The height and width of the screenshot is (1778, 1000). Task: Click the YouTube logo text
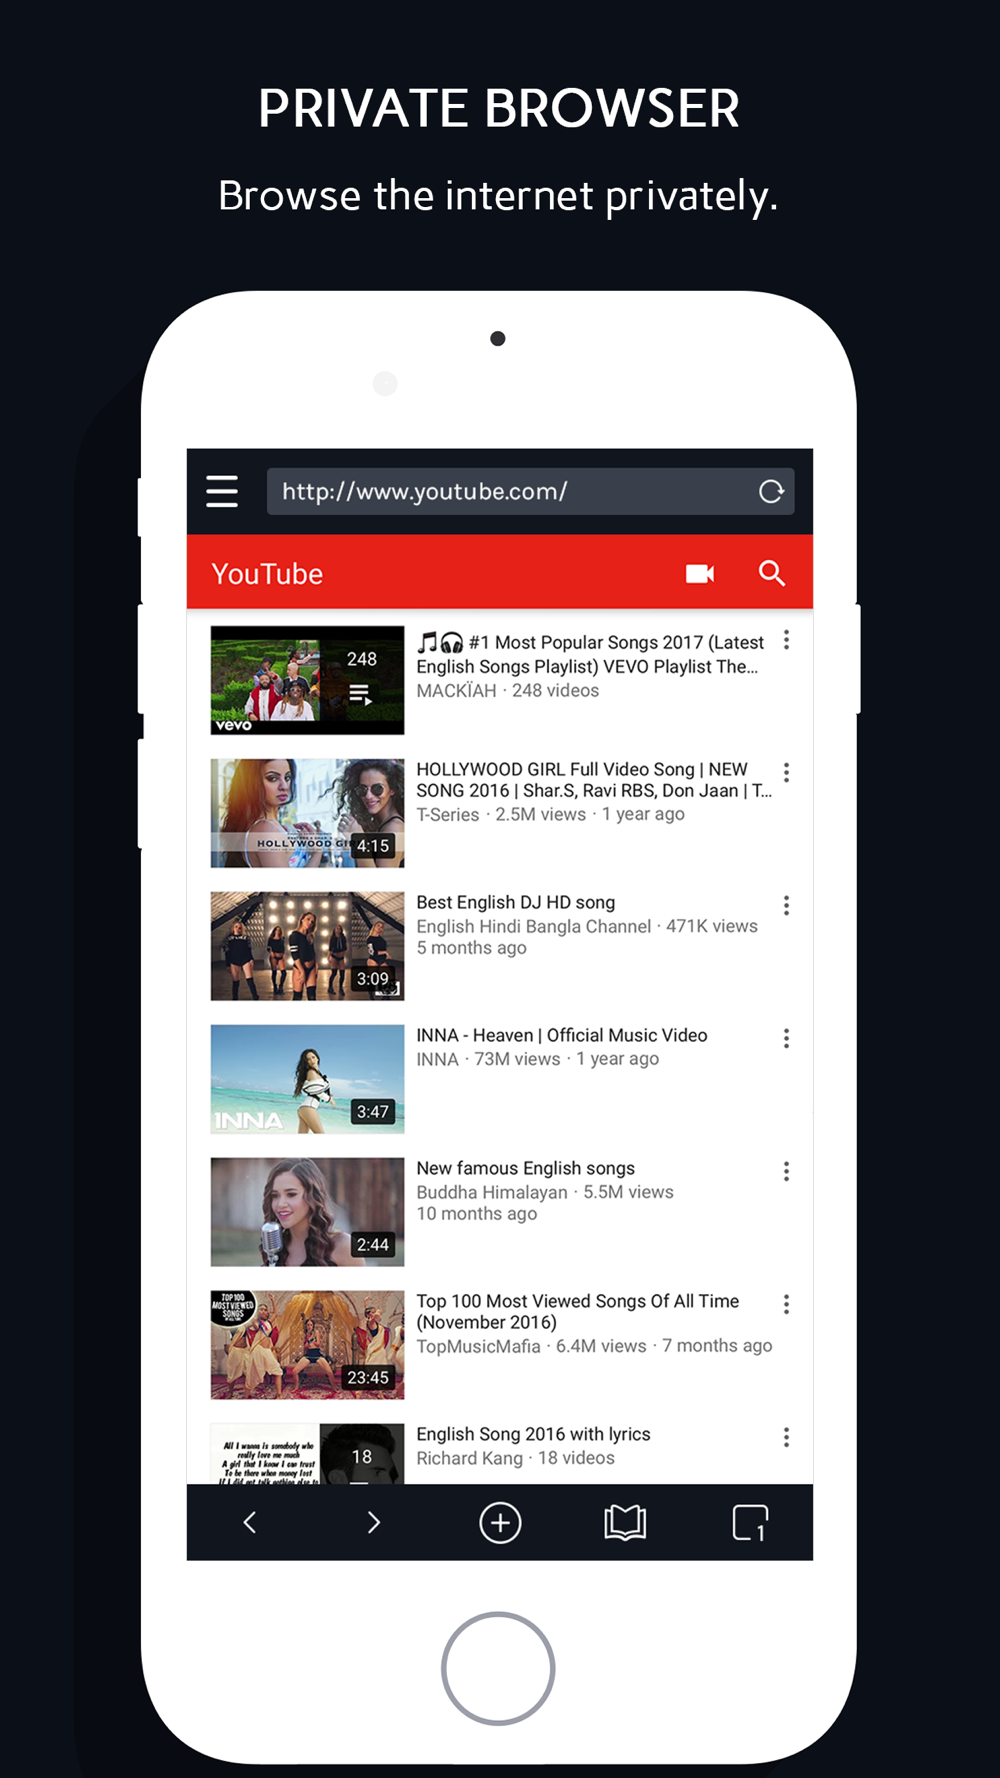pyautogui.click(x=267, y=574)
